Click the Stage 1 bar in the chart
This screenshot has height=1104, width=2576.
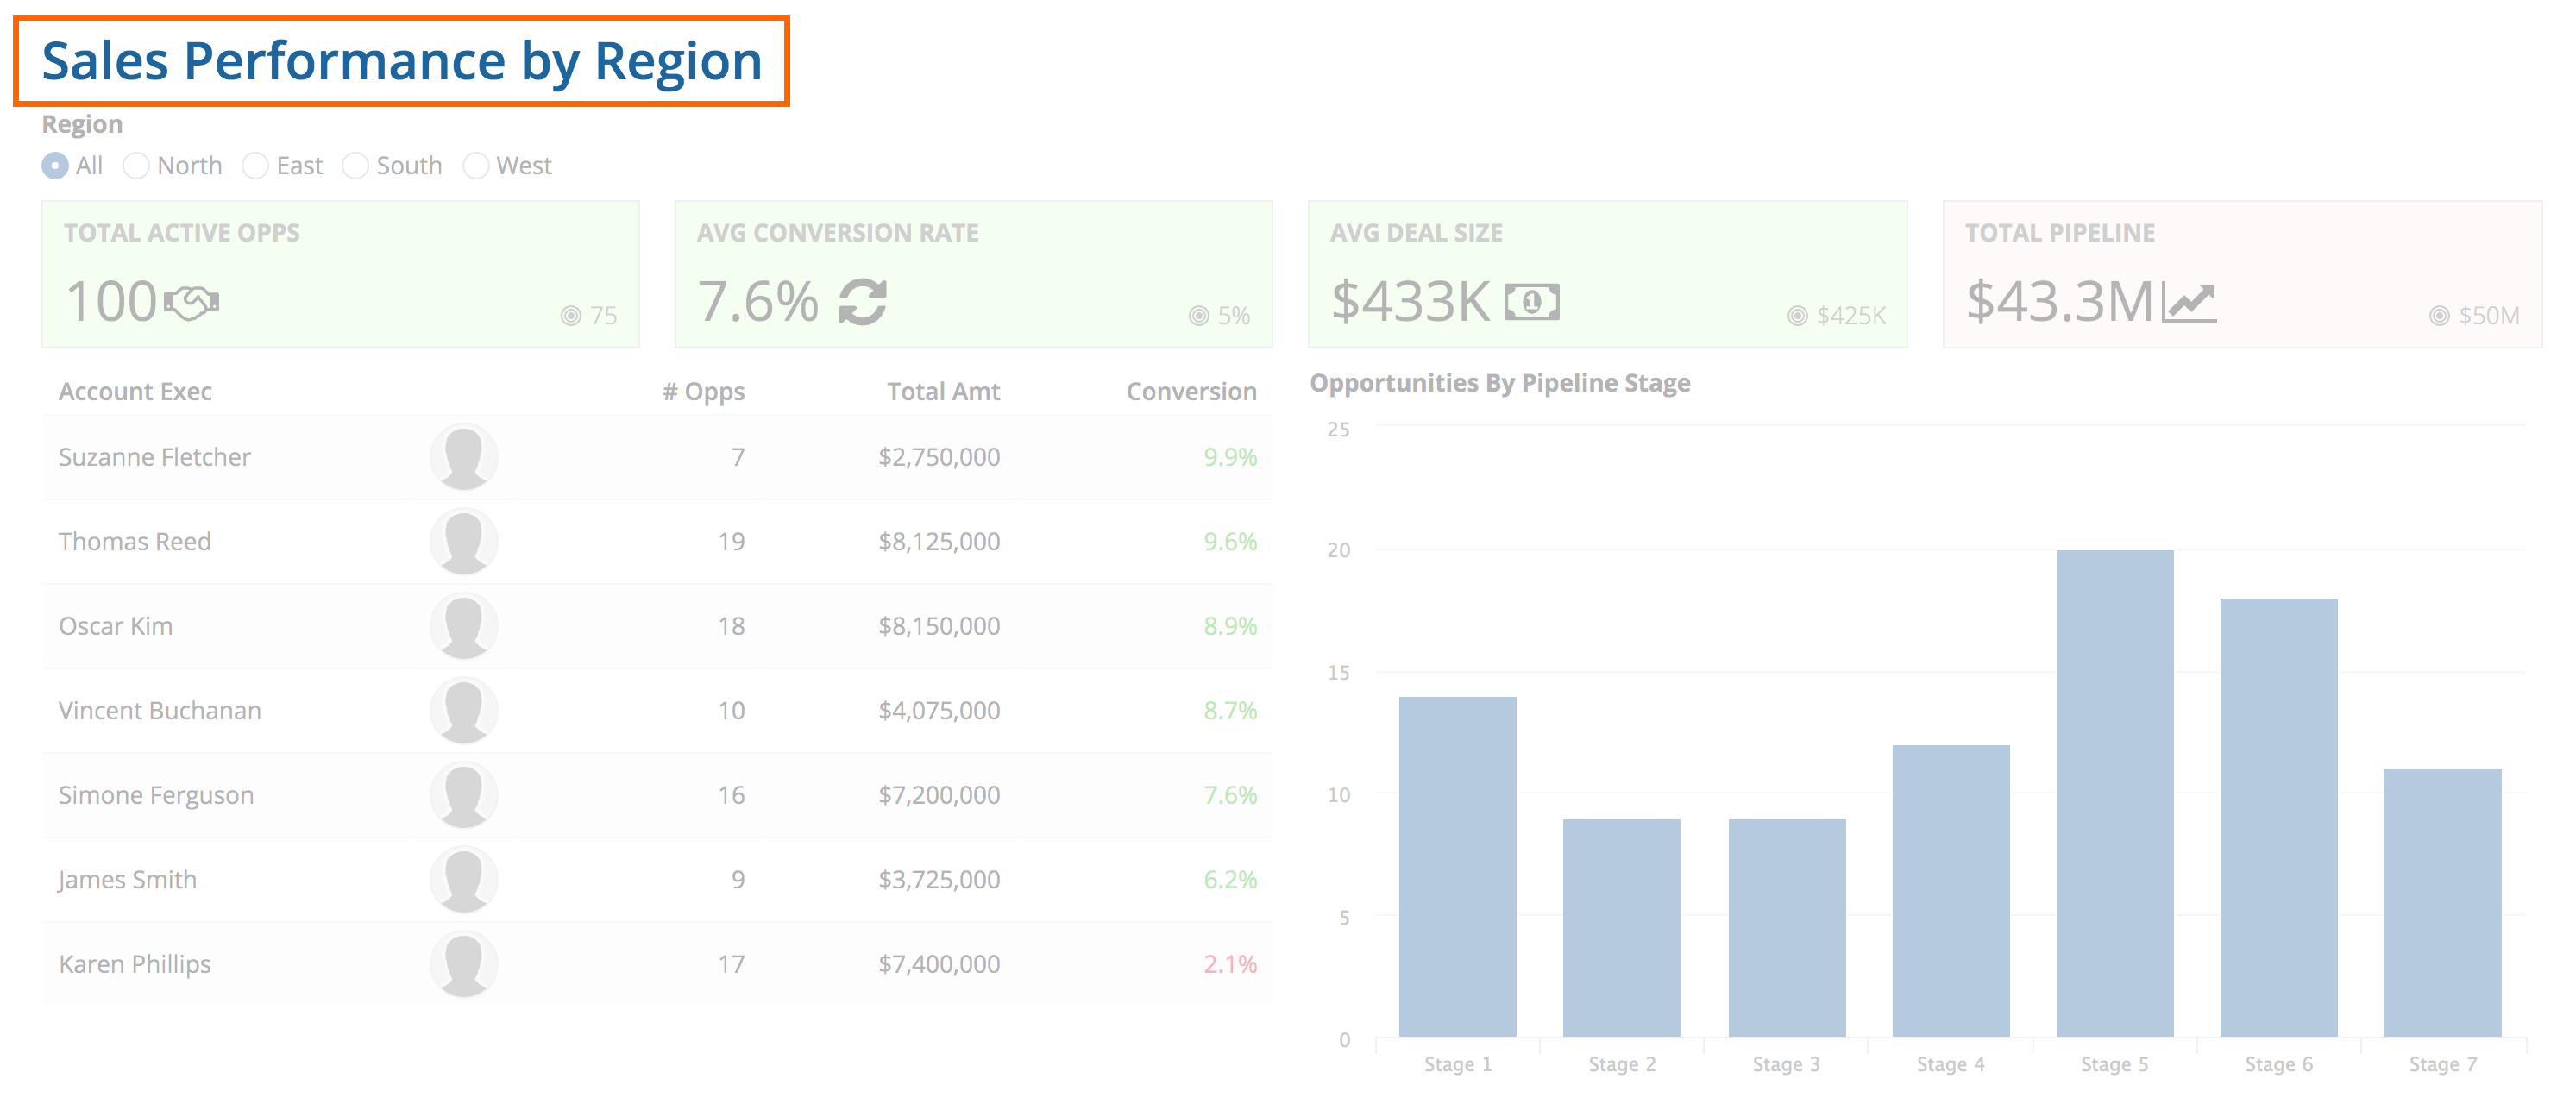[x=1458, y=867]
